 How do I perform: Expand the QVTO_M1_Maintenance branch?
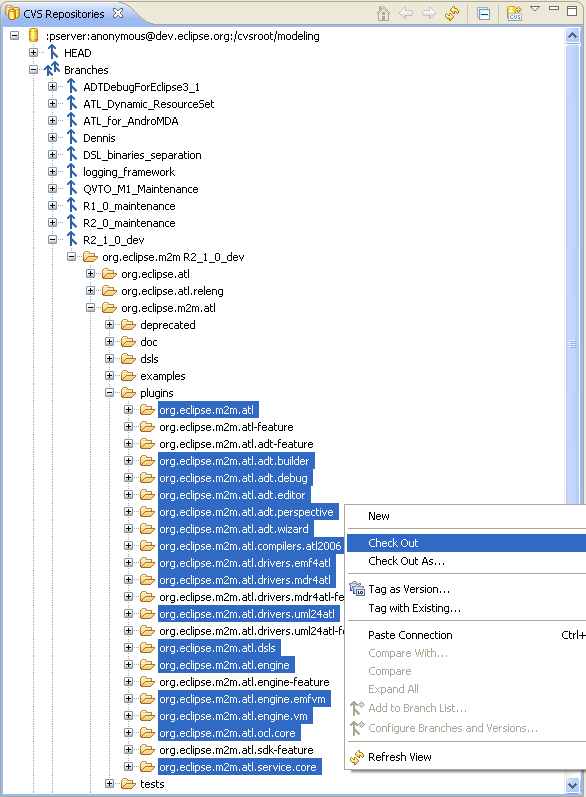click(x=52, y=189)
